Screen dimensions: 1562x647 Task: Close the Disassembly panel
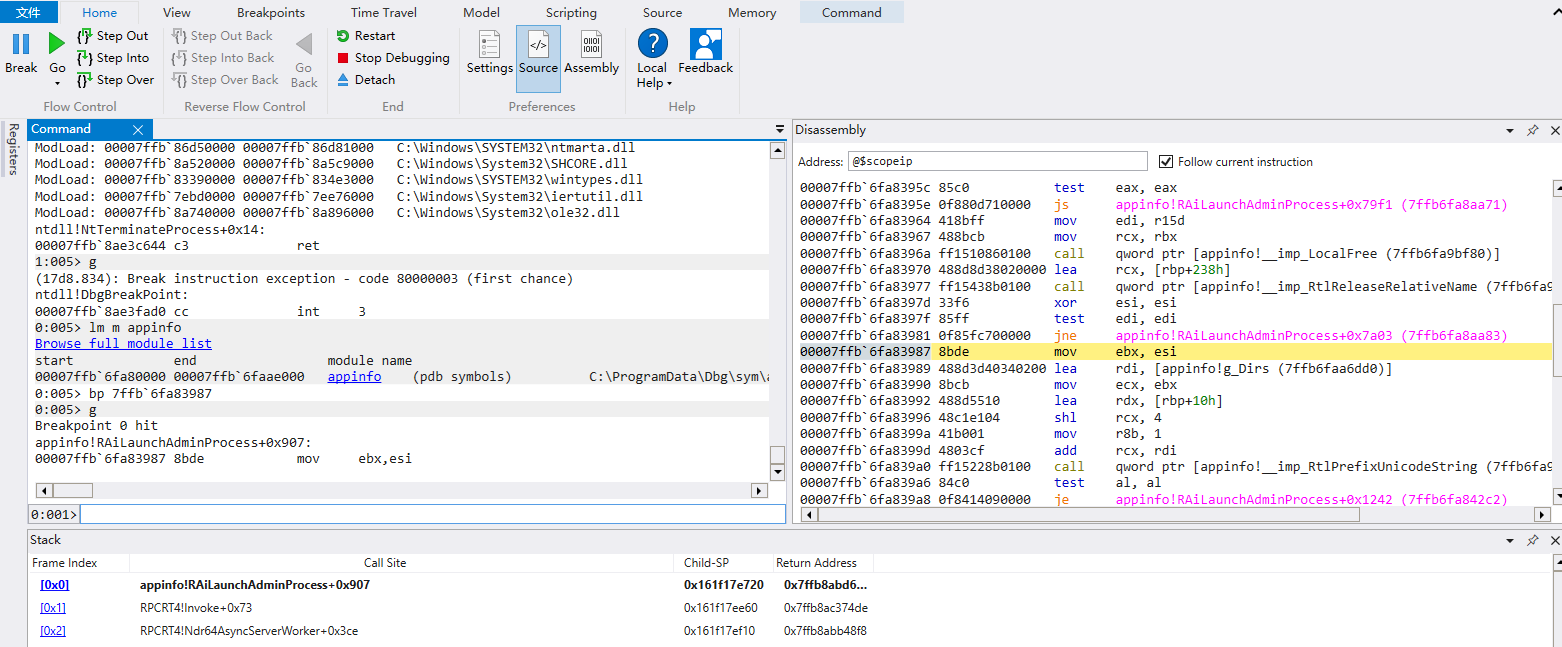point(1554,130)
